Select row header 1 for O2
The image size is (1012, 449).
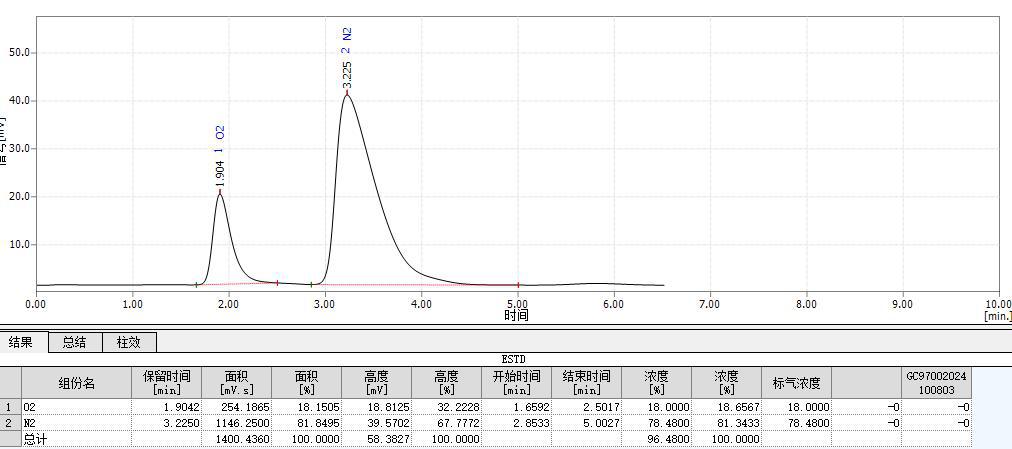point(10,407)
